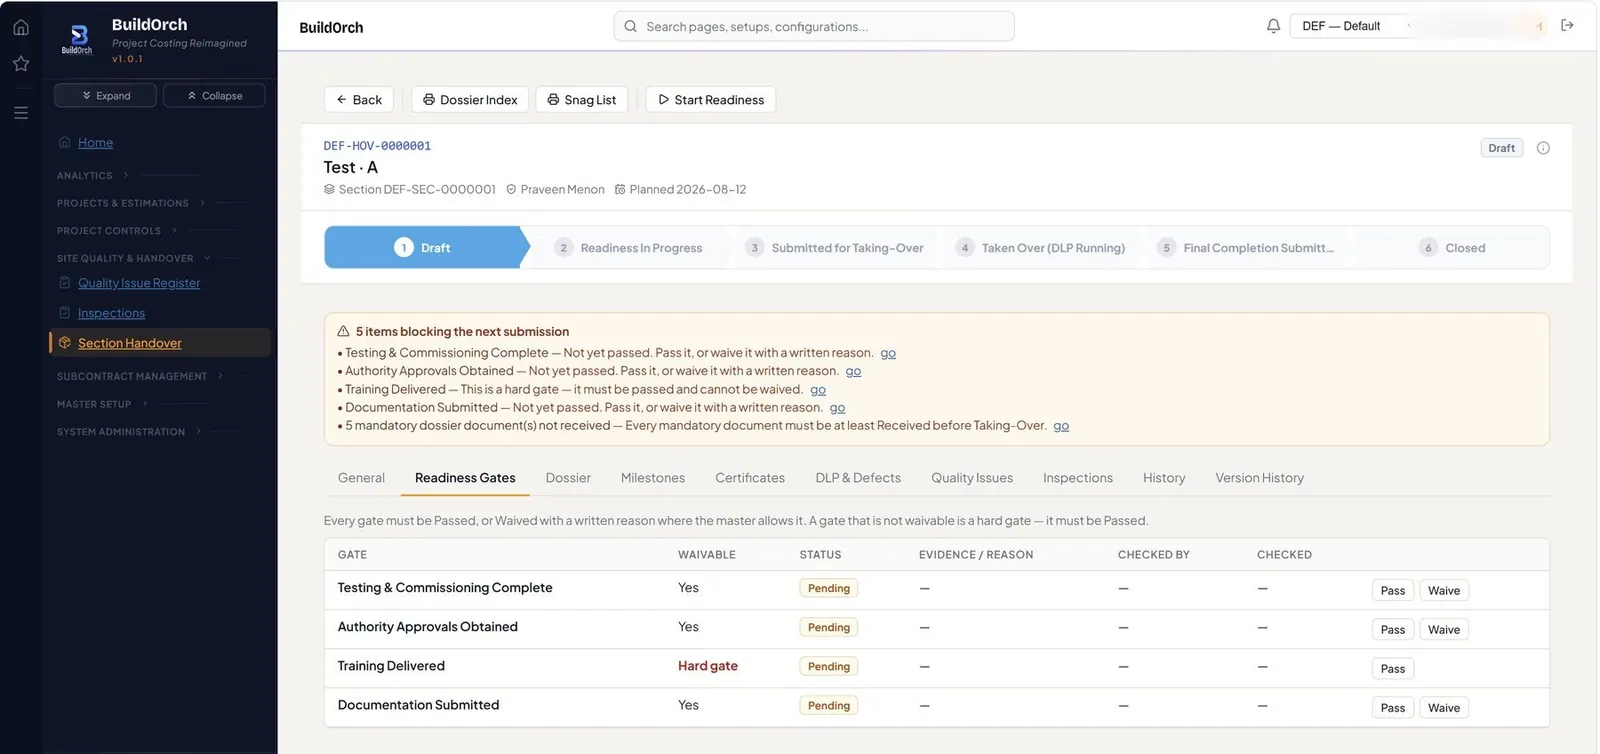Click Start Readiness button
The height and width of the screenshot is (754, 1600).
pyautogui.click(x=711, y=100)
